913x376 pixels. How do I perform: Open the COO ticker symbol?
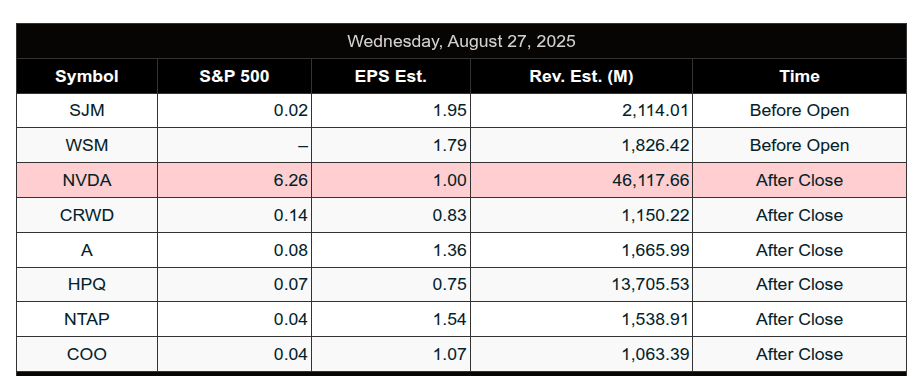pos(87,354)
